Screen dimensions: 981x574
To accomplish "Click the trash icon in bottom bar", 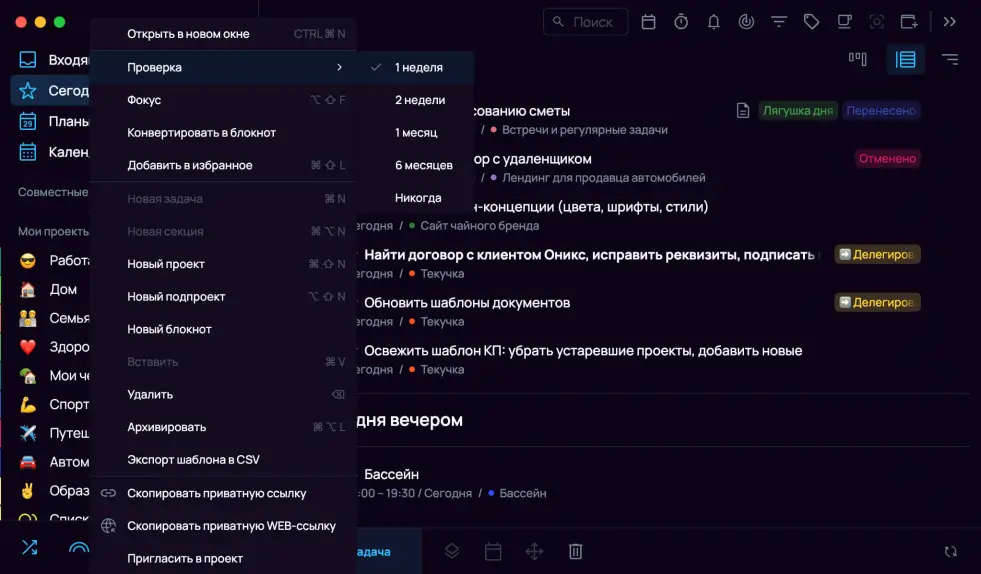I will click(576, 551).
